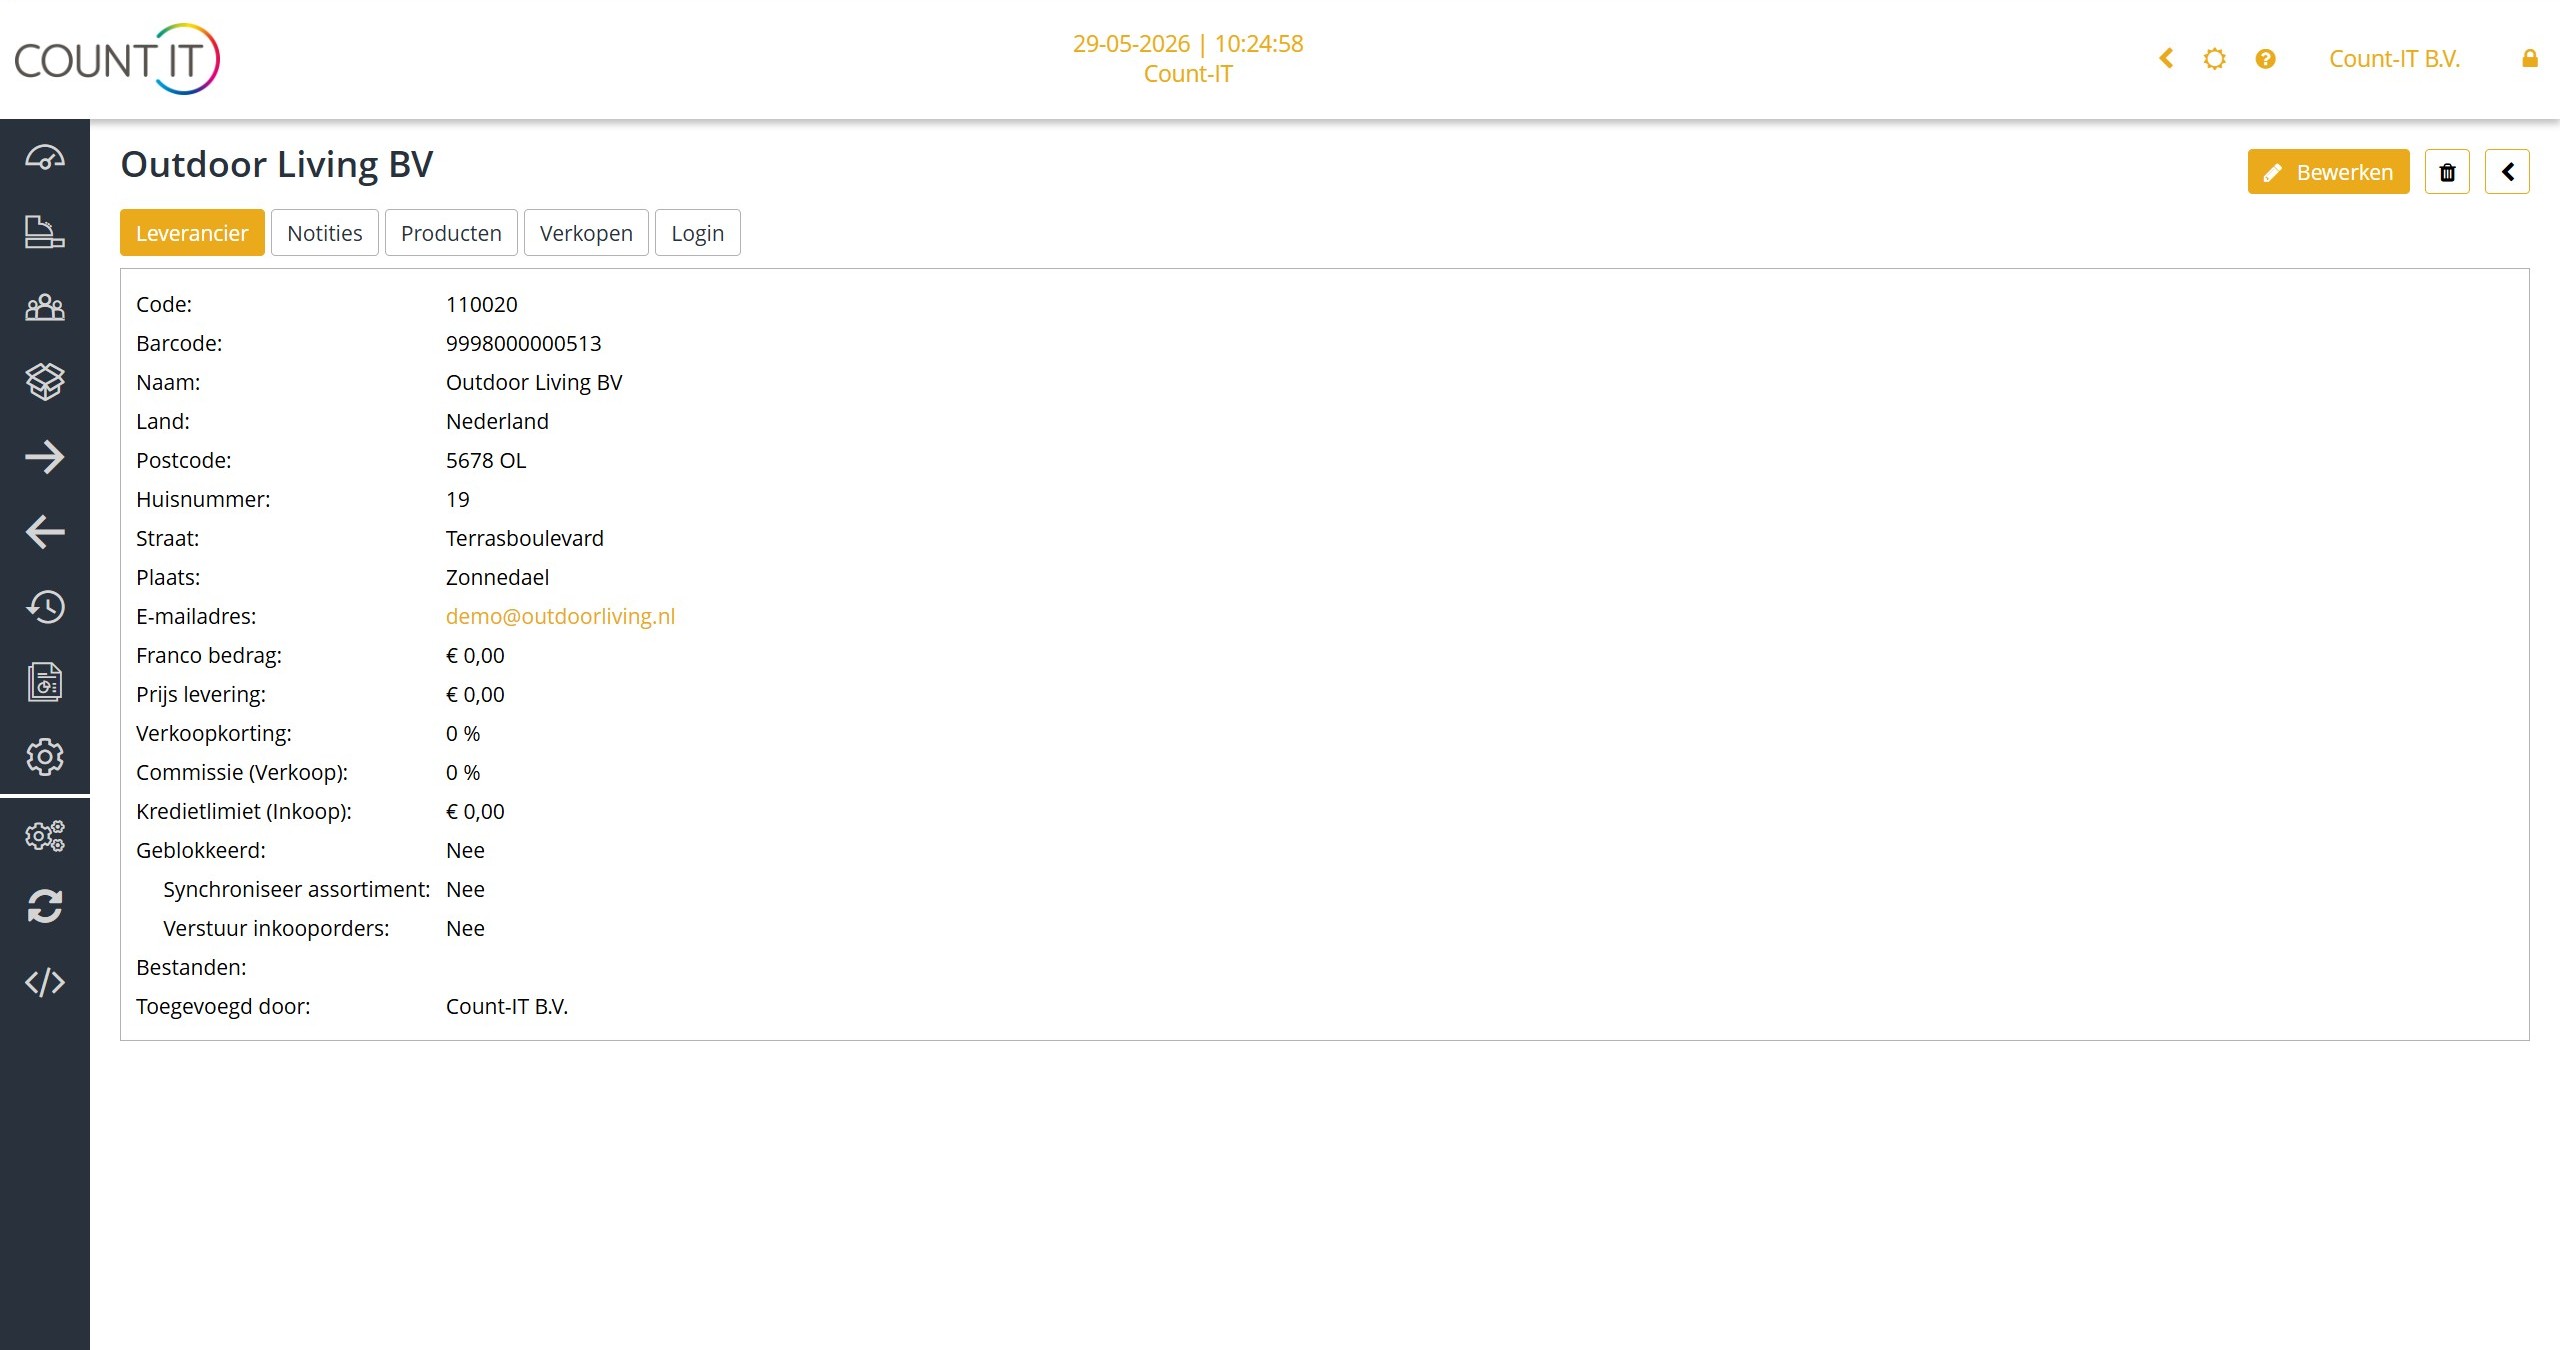Click the Terrasboulevard street value
2560x1350 pixels.
coord(525,539)
